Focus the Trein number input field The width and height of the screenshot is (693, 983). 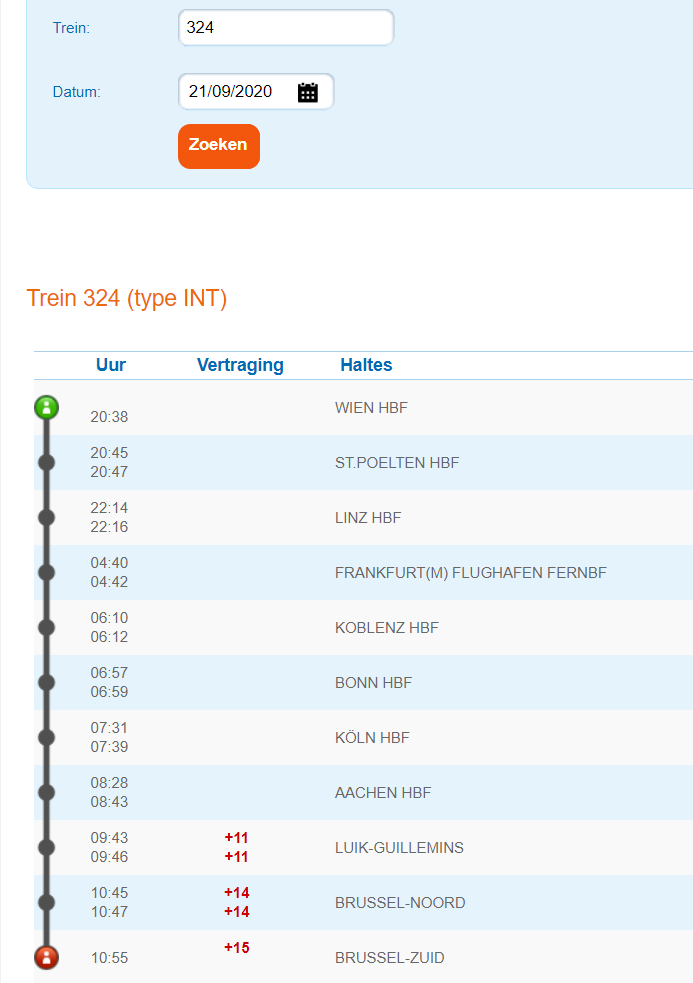pos(286,28)
